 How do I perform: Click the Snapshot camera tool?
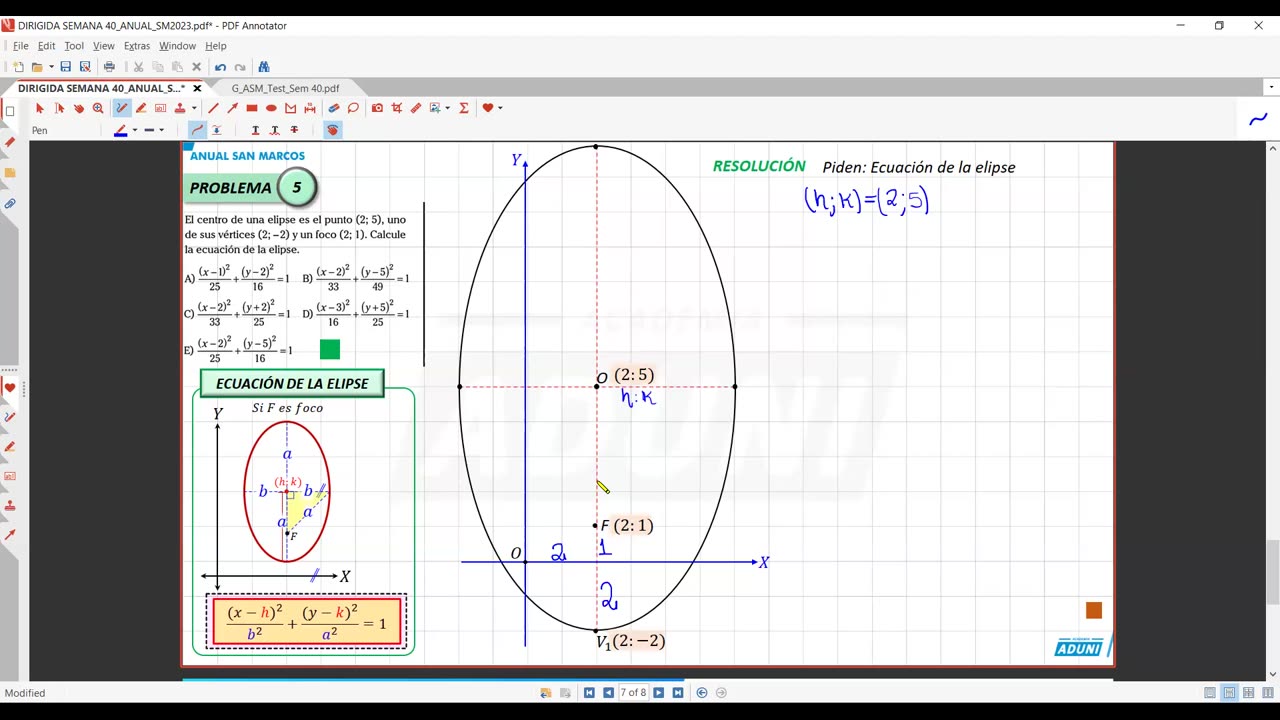[377, 108]
